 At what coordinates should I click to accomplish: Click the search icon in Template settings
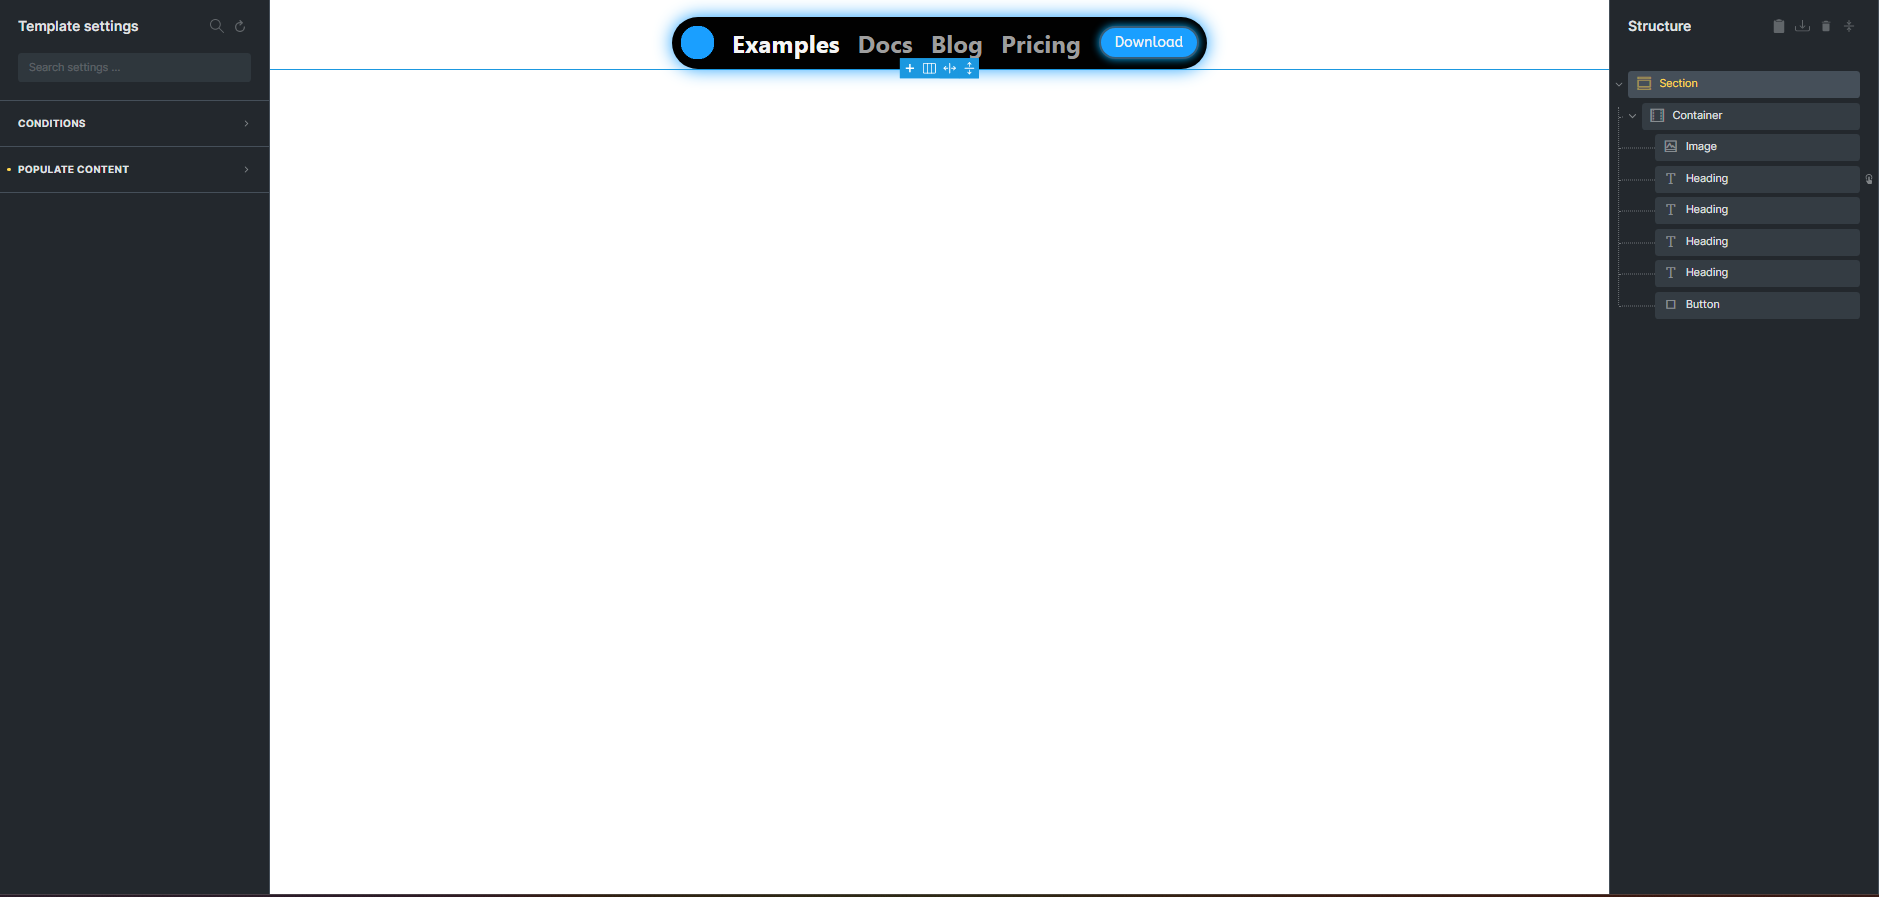(216, 26)
